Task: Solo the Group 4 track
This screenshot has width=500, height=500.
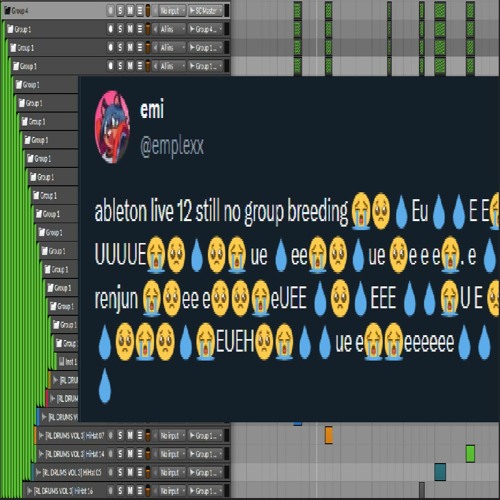Action: tap(120, 11)
